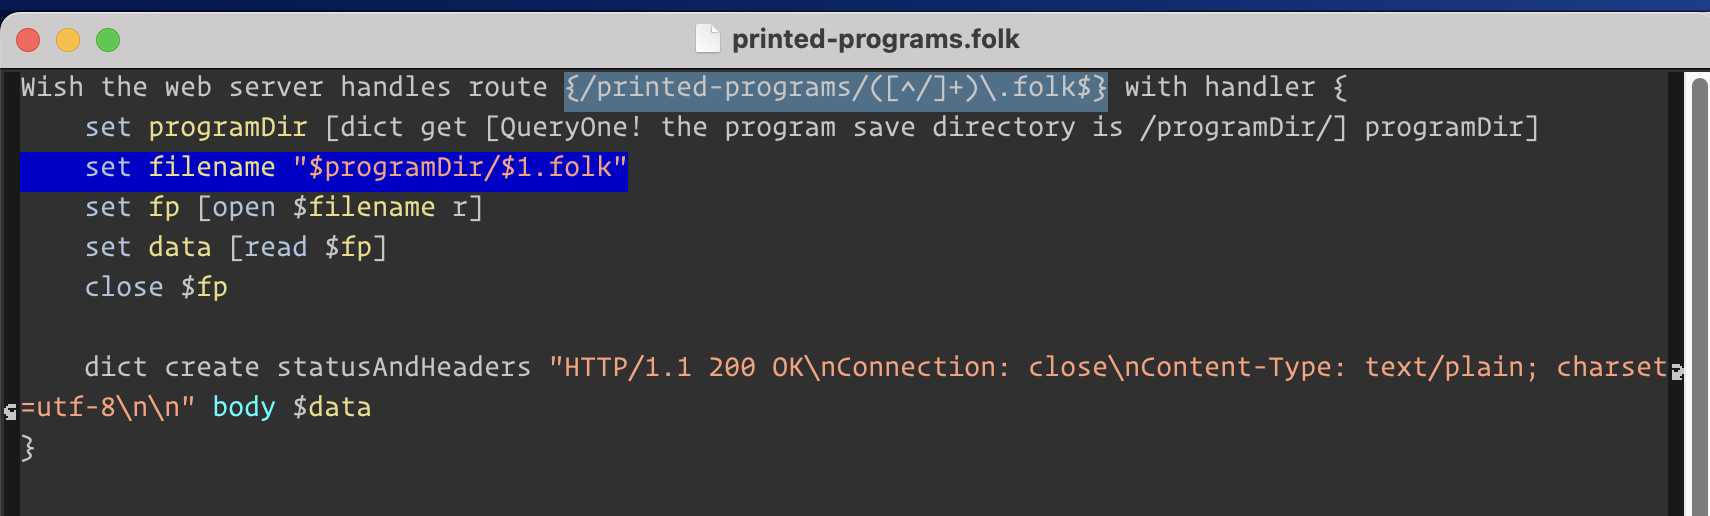Click the printed-programs.folk window title
1710x516 pixels.
click(875, 39)
